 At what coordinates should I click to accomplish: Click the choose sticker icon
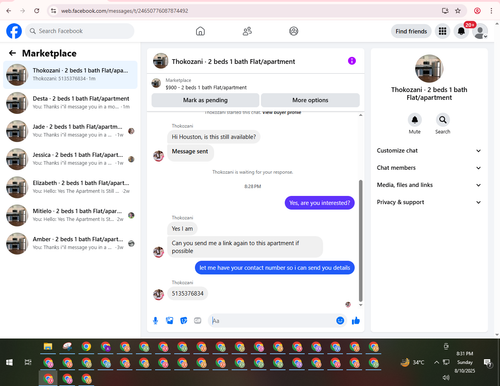pyautogui.click(x=184, y=321)
